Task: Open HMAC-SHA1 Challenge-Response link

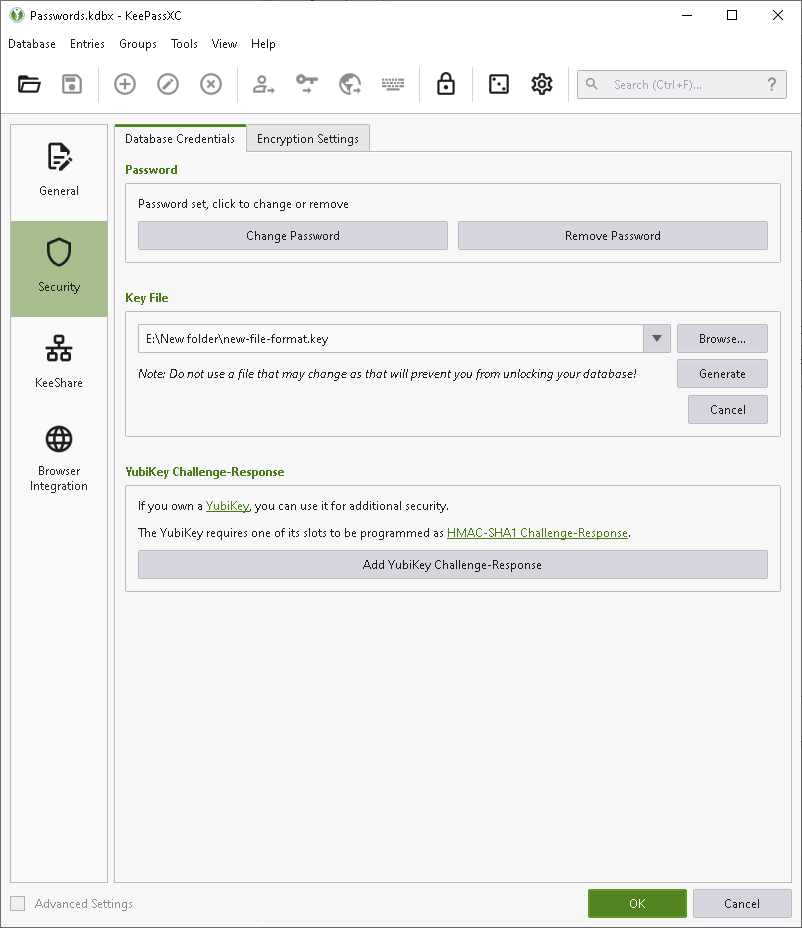Action: click(537, 533)
